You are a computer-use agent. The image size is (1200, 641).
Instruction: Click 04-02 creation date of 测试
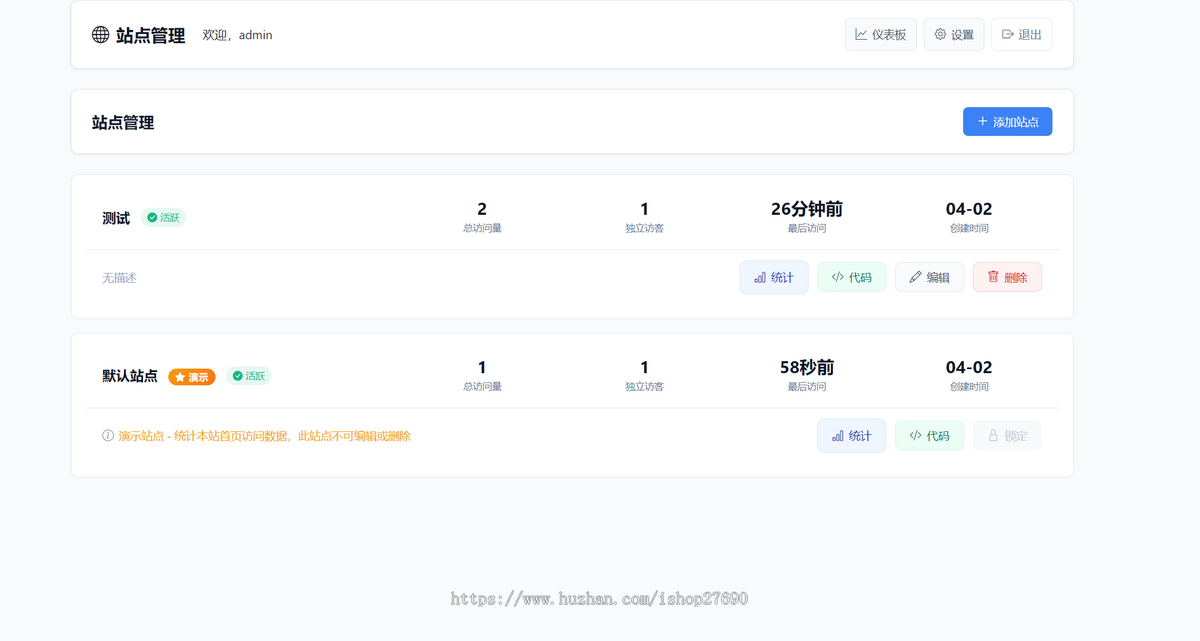(x=969, y=209)
